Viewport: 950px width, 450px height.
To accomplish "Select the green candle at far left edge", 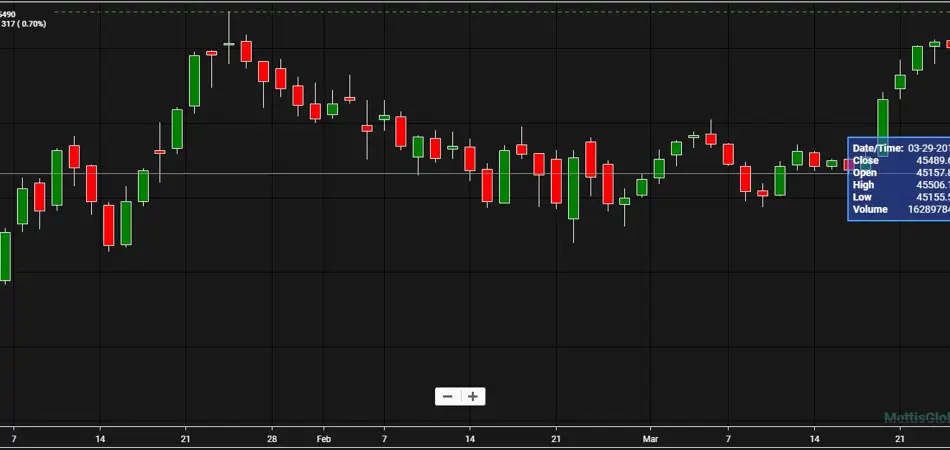I will coord(4,256).
